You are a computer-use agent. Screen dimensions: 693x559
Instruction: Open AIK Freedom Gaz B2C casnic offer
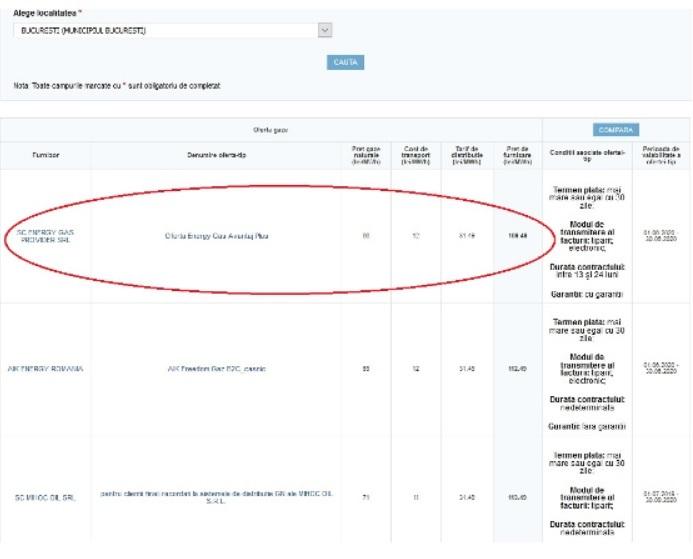[x=217, y=368]
